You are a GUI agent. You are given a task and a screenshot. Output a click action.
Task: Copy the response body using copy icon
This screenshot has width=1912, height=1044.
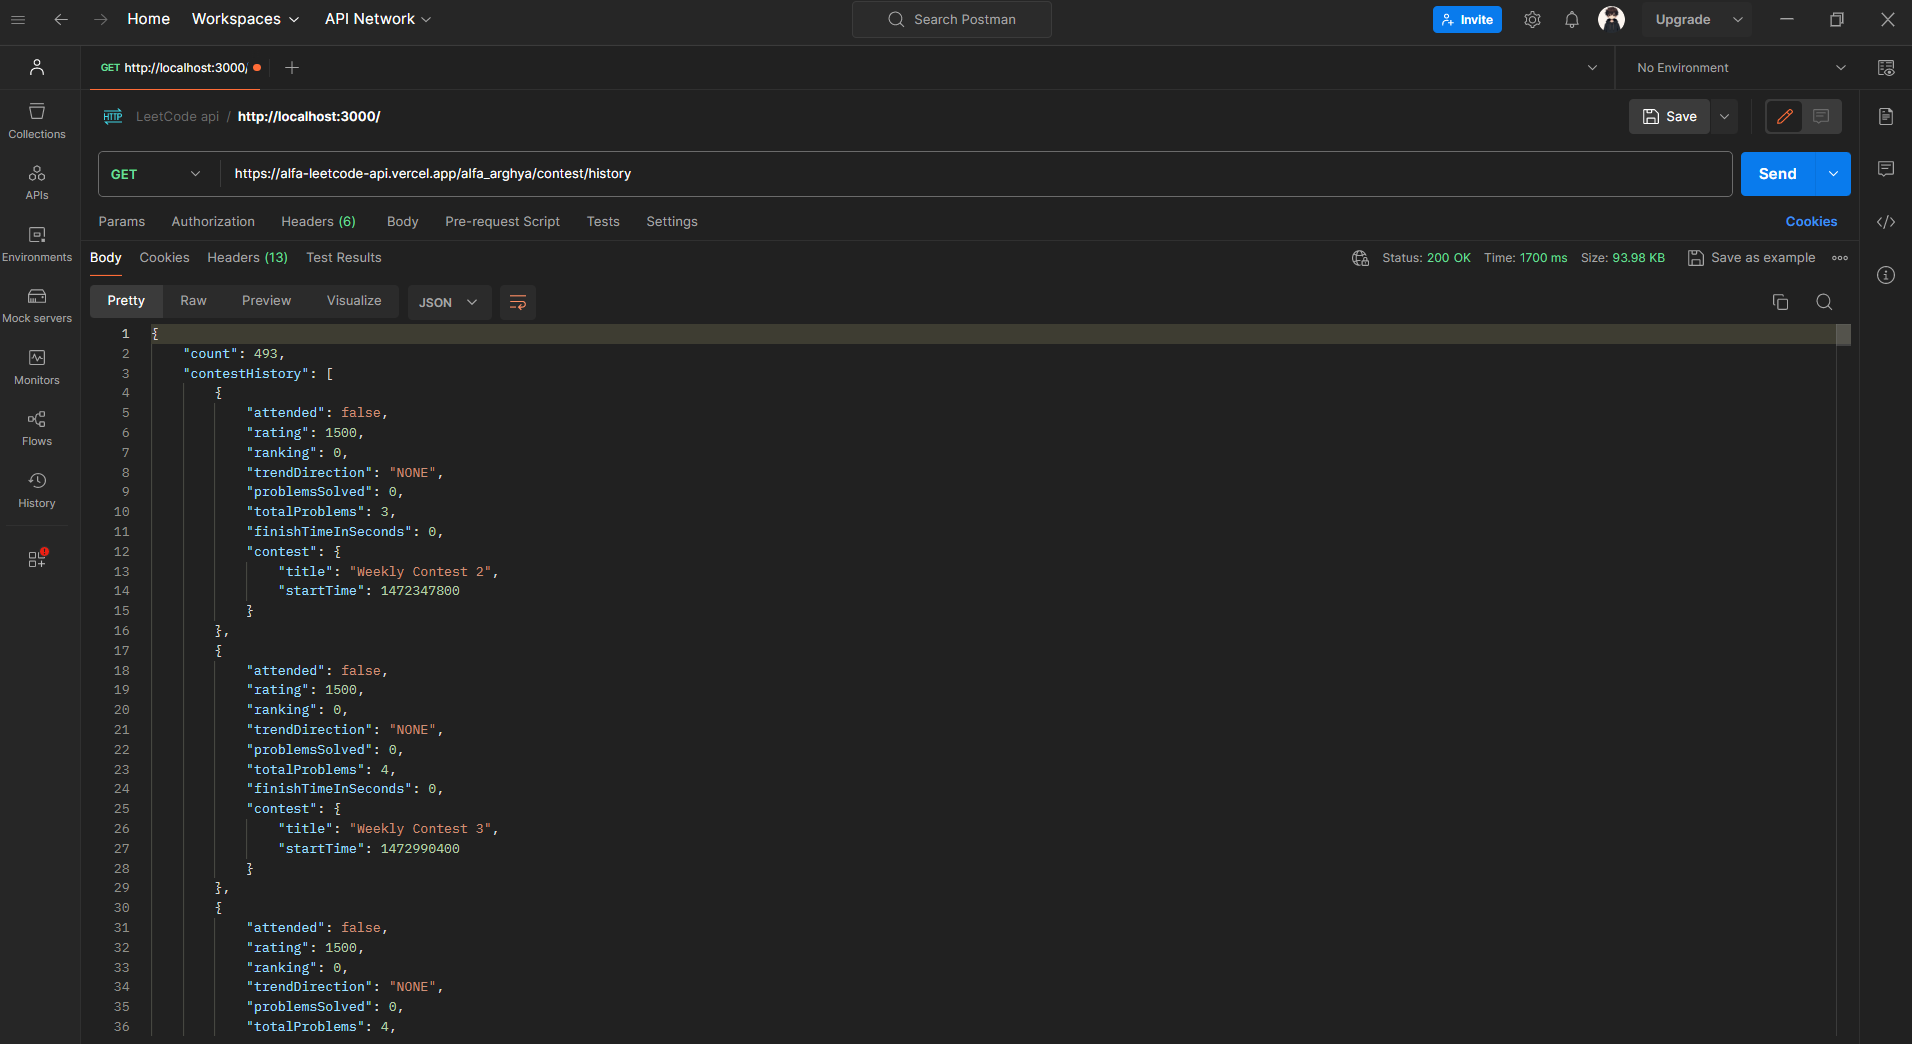pyautogui.click(x=1780, y=302)
